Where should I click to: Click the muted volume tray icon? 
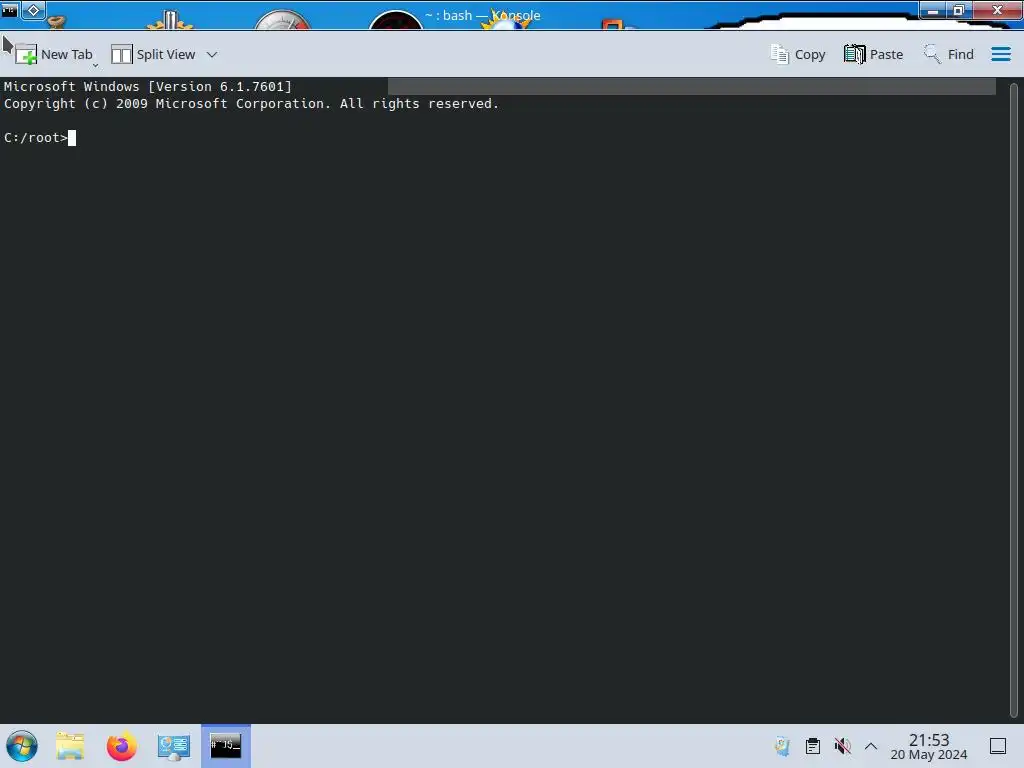[x=842, y=746]
